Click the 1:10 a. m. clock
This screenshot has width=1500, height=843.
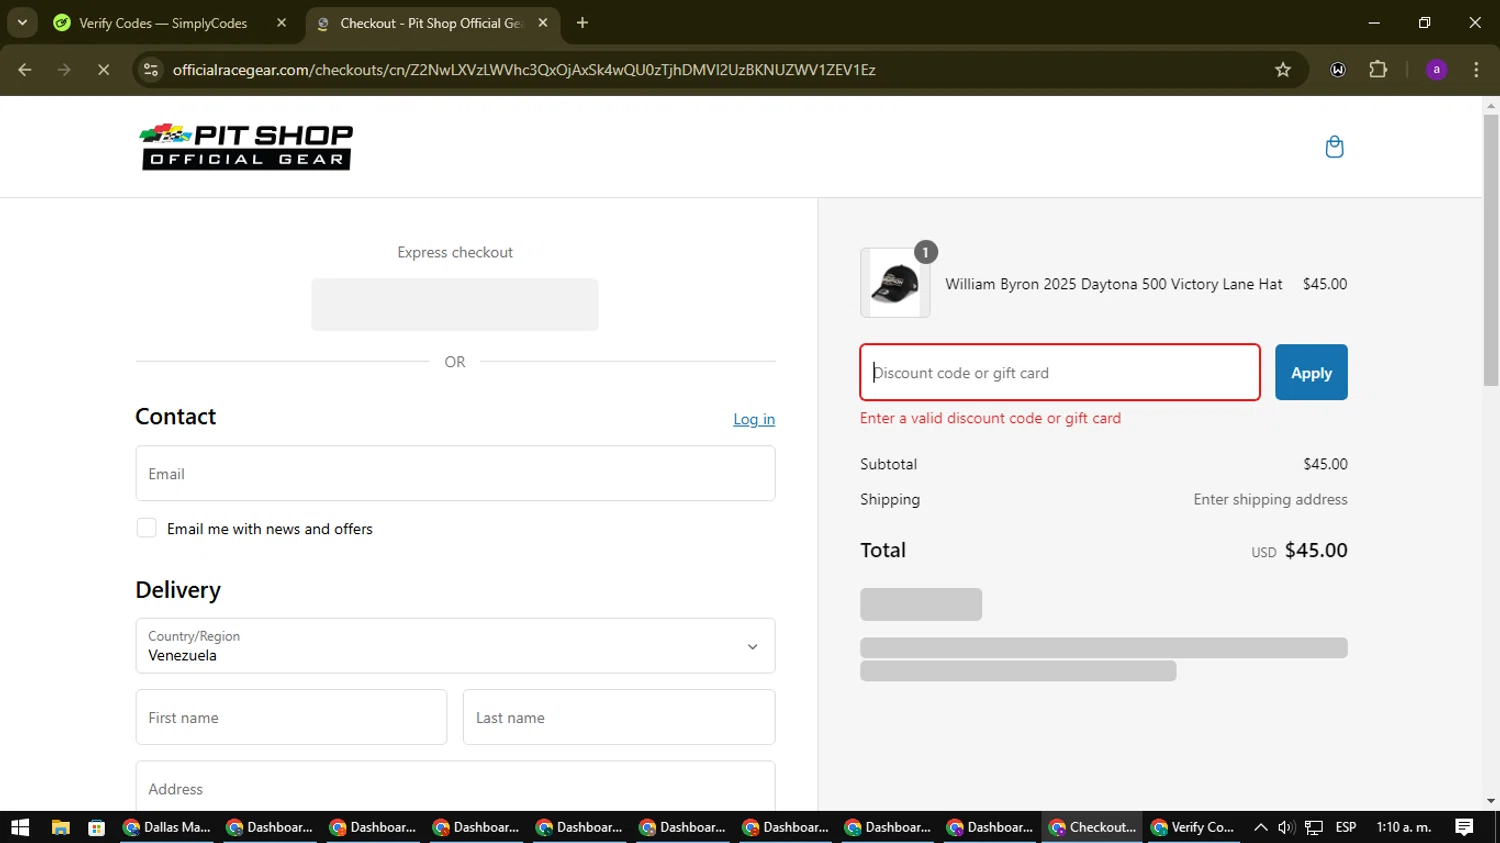tap(1404, 827)
